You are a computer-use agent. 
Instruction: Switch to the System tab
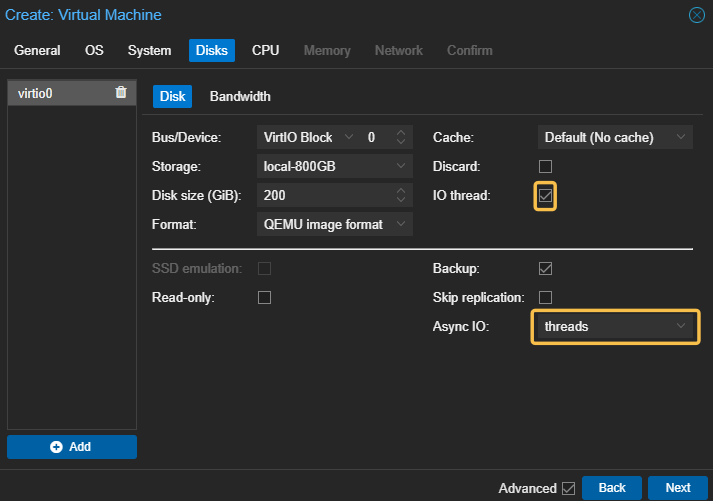[x=149, y=50]
